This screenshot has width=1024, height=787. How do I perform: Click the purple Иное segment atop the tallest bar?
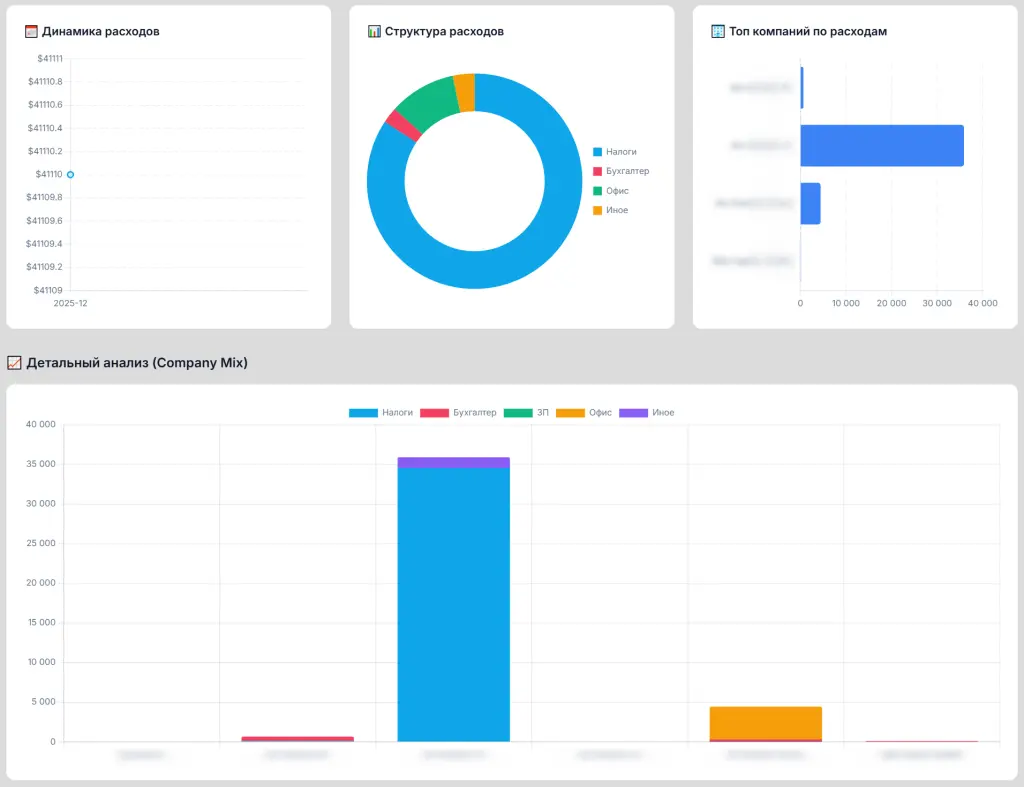pos(453,462)
